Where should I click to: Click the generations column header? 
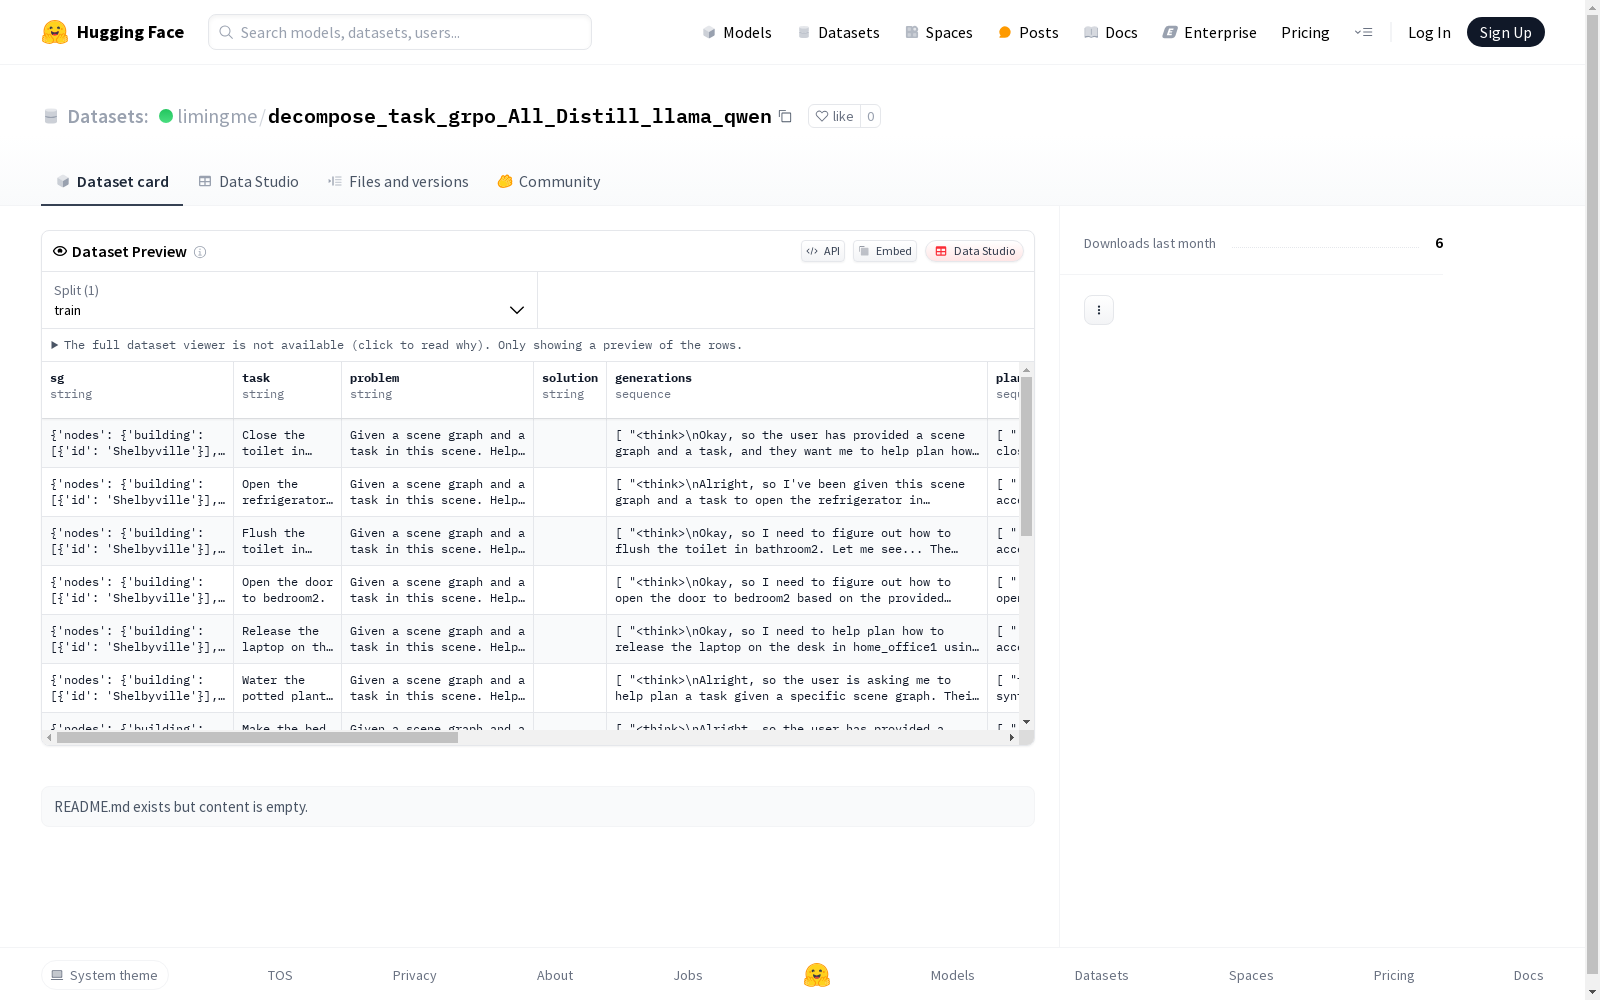pos(797,390)
